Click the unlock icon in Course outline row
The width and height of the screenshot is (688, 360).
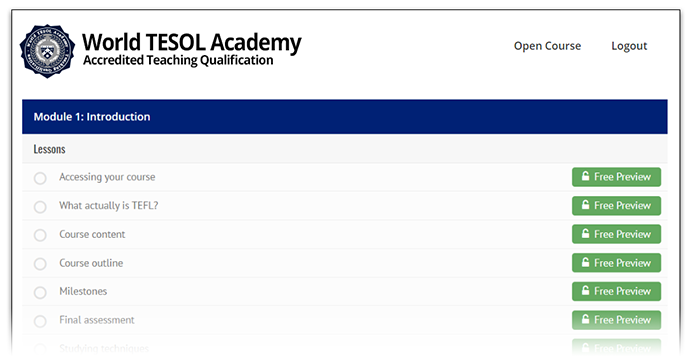[585, 262]
